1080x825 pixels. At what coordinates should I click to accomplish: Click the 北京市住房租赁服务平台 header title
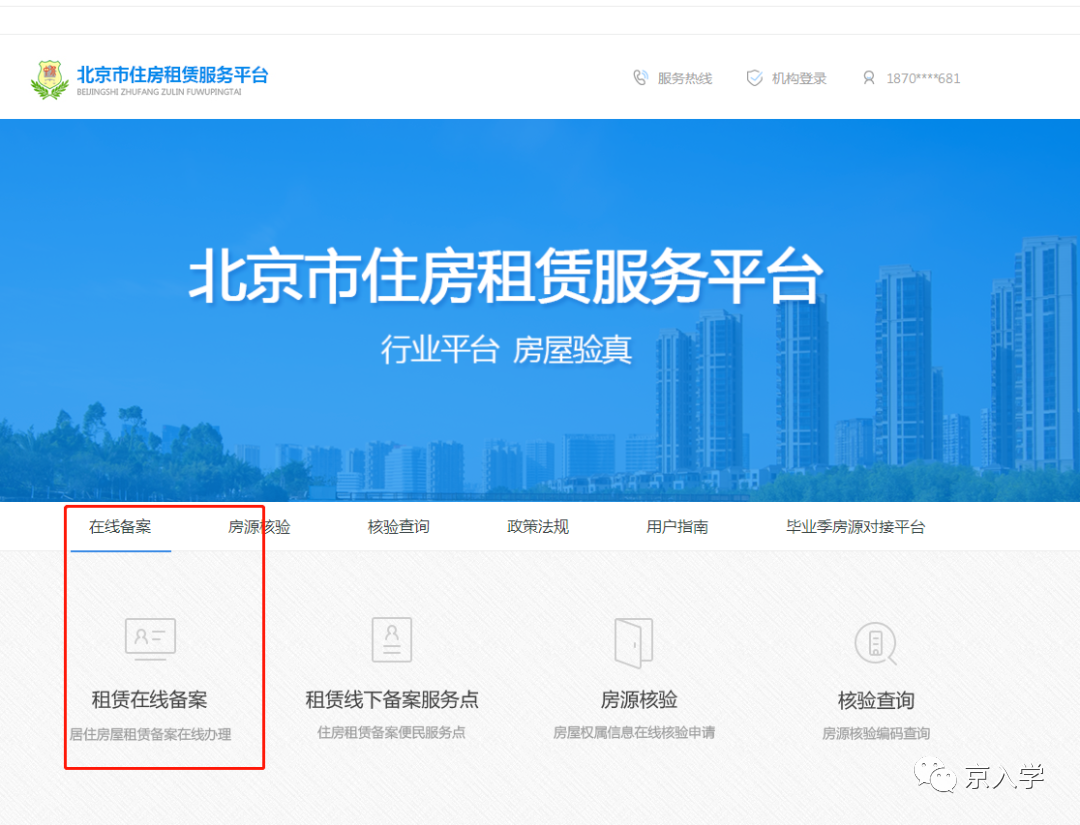tap(172, 74)
